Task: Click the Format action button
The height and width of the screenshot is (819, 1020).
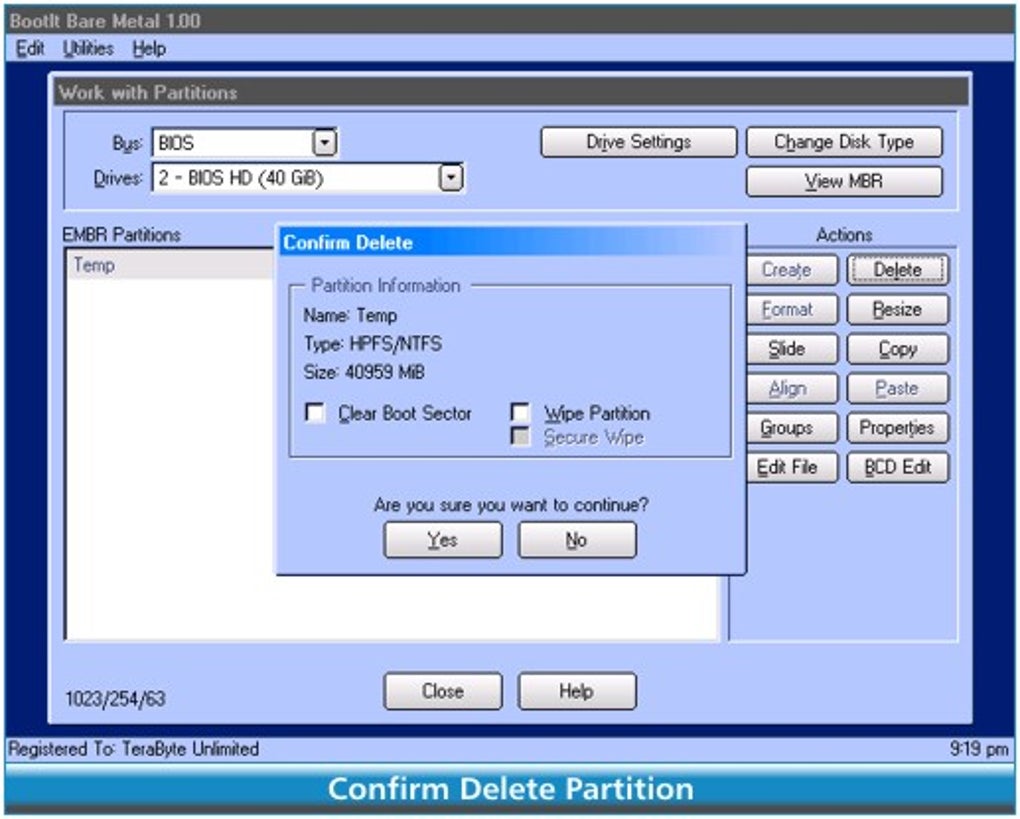Action: (x=791, y=310)
